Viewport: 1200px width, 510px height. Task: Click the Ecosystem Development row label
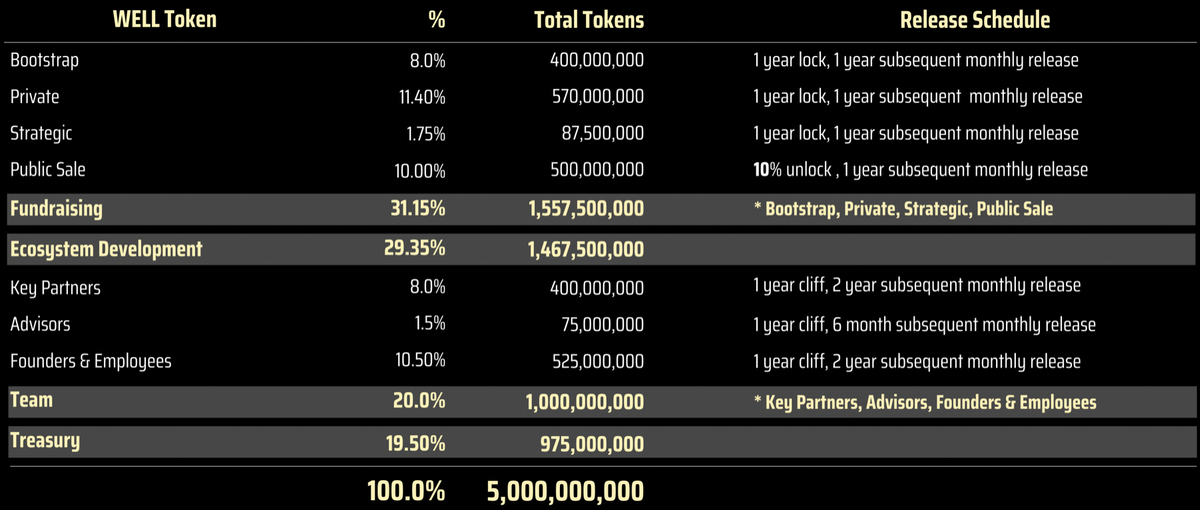tap(106, 249)
